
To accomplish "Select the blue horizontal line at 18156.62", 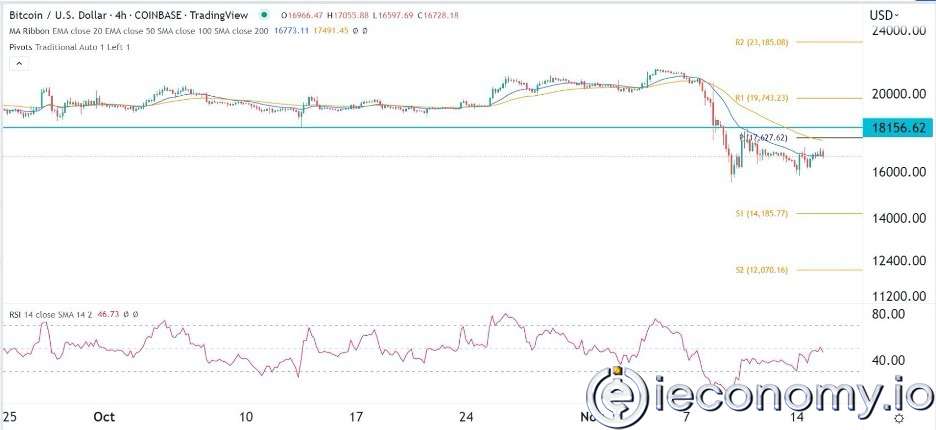I will (431, 127).
